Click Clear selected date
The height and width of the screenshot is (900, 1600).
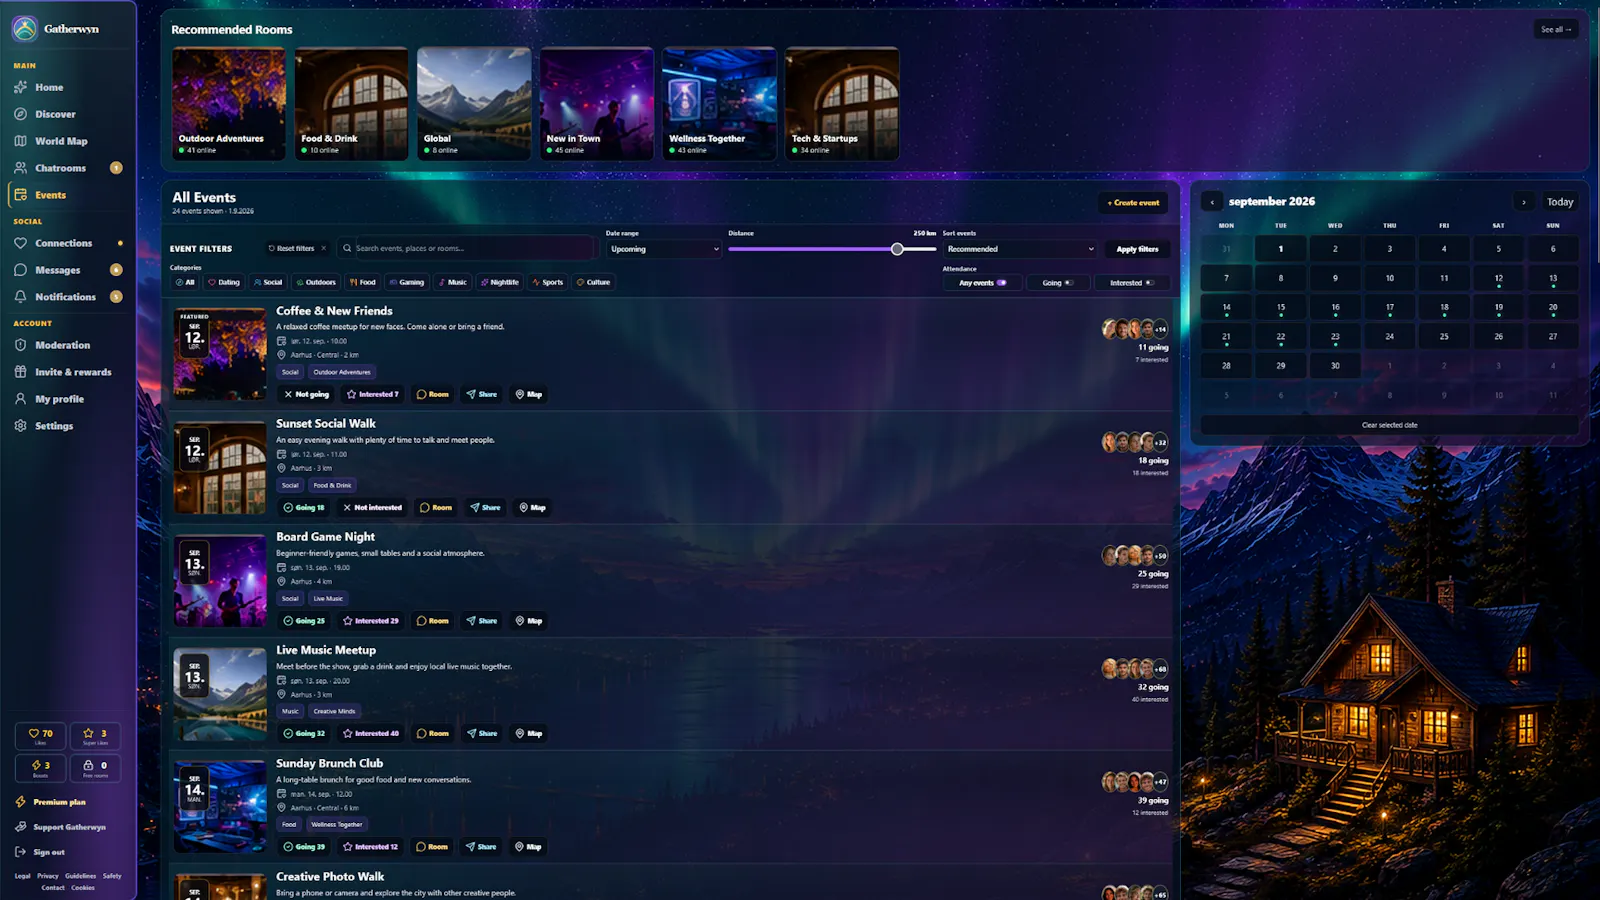coord(1389,425)
